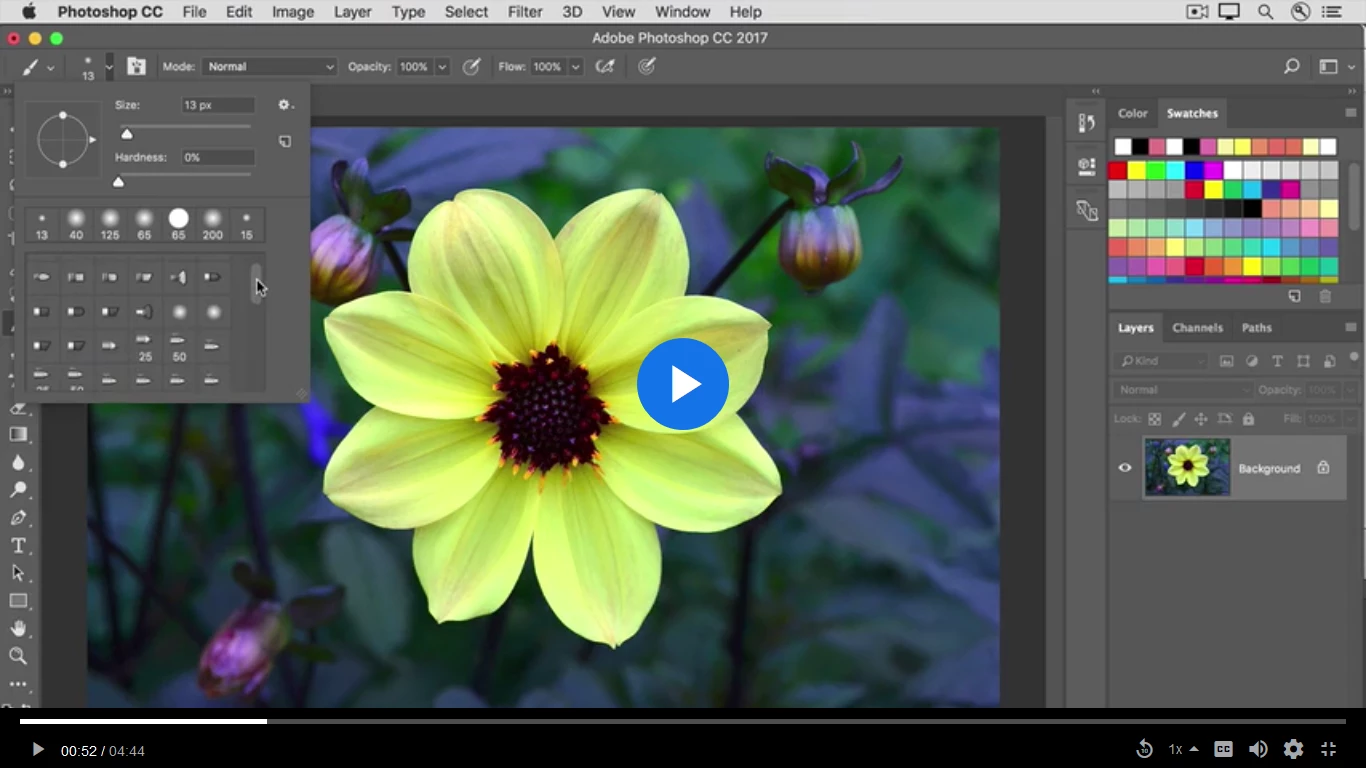The height and width of the screenshot is (768, 1366).
Task: Hide the Background layer with eye icon
Action: coord(1125,467)
